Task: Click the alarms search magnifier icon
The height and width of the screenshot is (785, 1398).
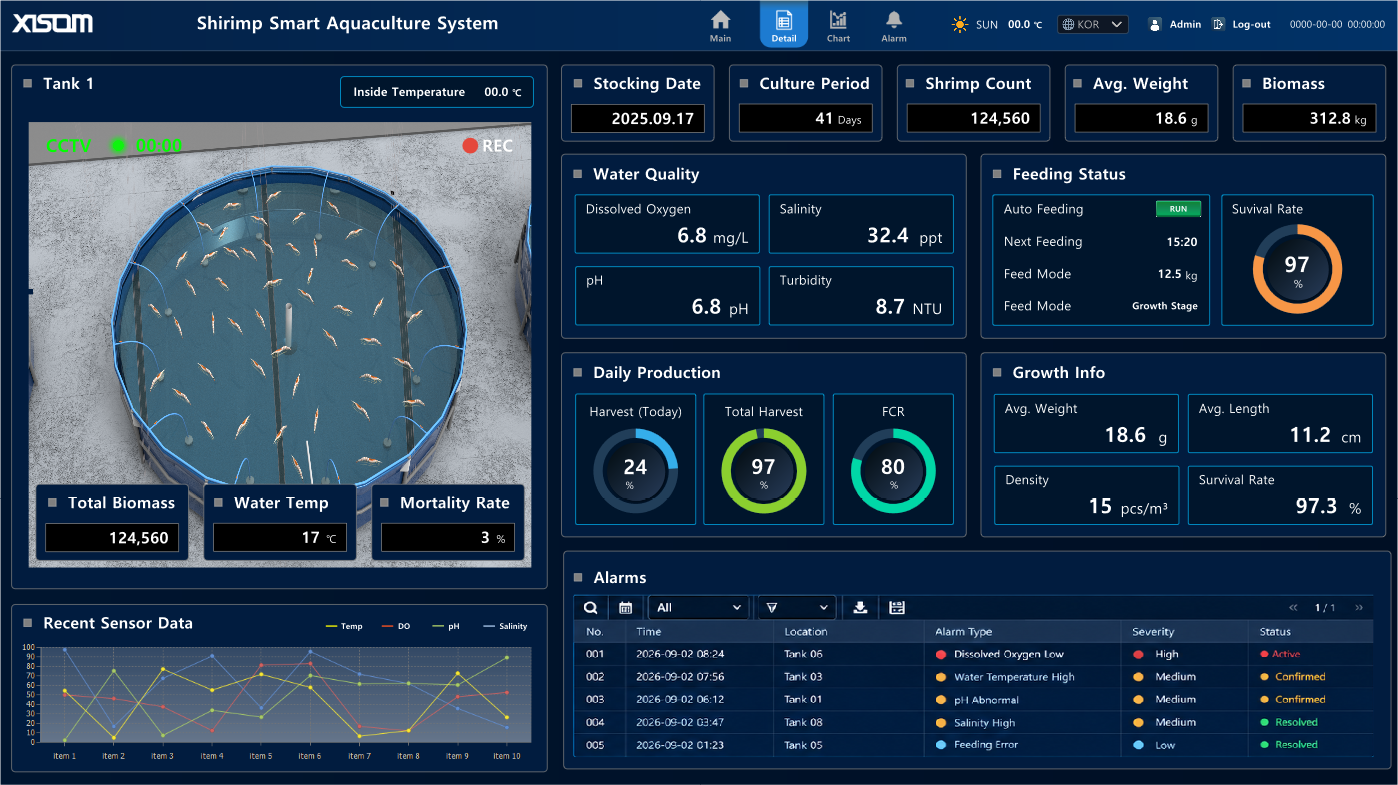Action: [x=591, y=607]
